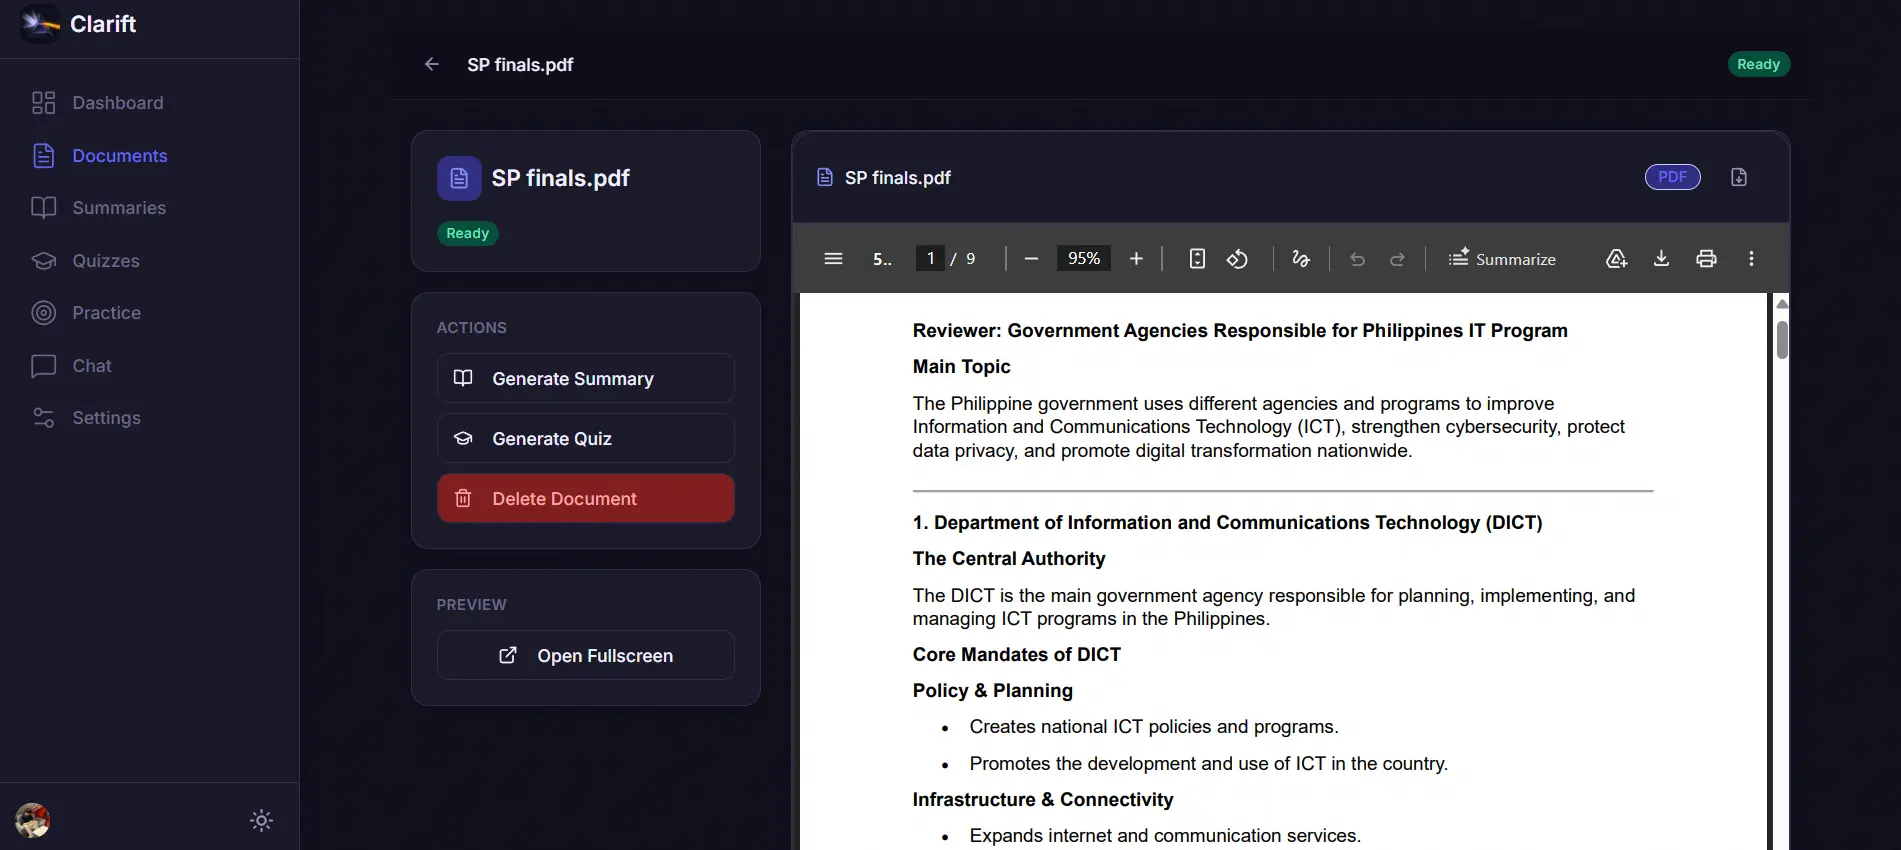This screenshot has width=1901, height=850.
Task: Click the file icon beside viewer title SP finals.pdf
Action: pos(825,177)
